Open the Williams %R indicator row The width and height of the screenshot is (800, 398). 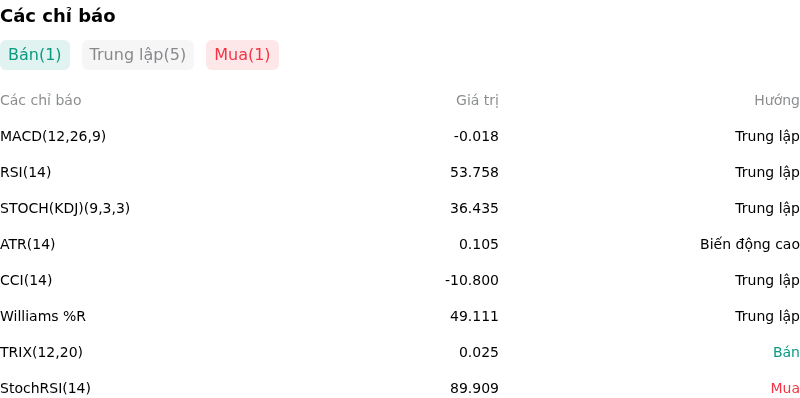click(x=400, y=316)
